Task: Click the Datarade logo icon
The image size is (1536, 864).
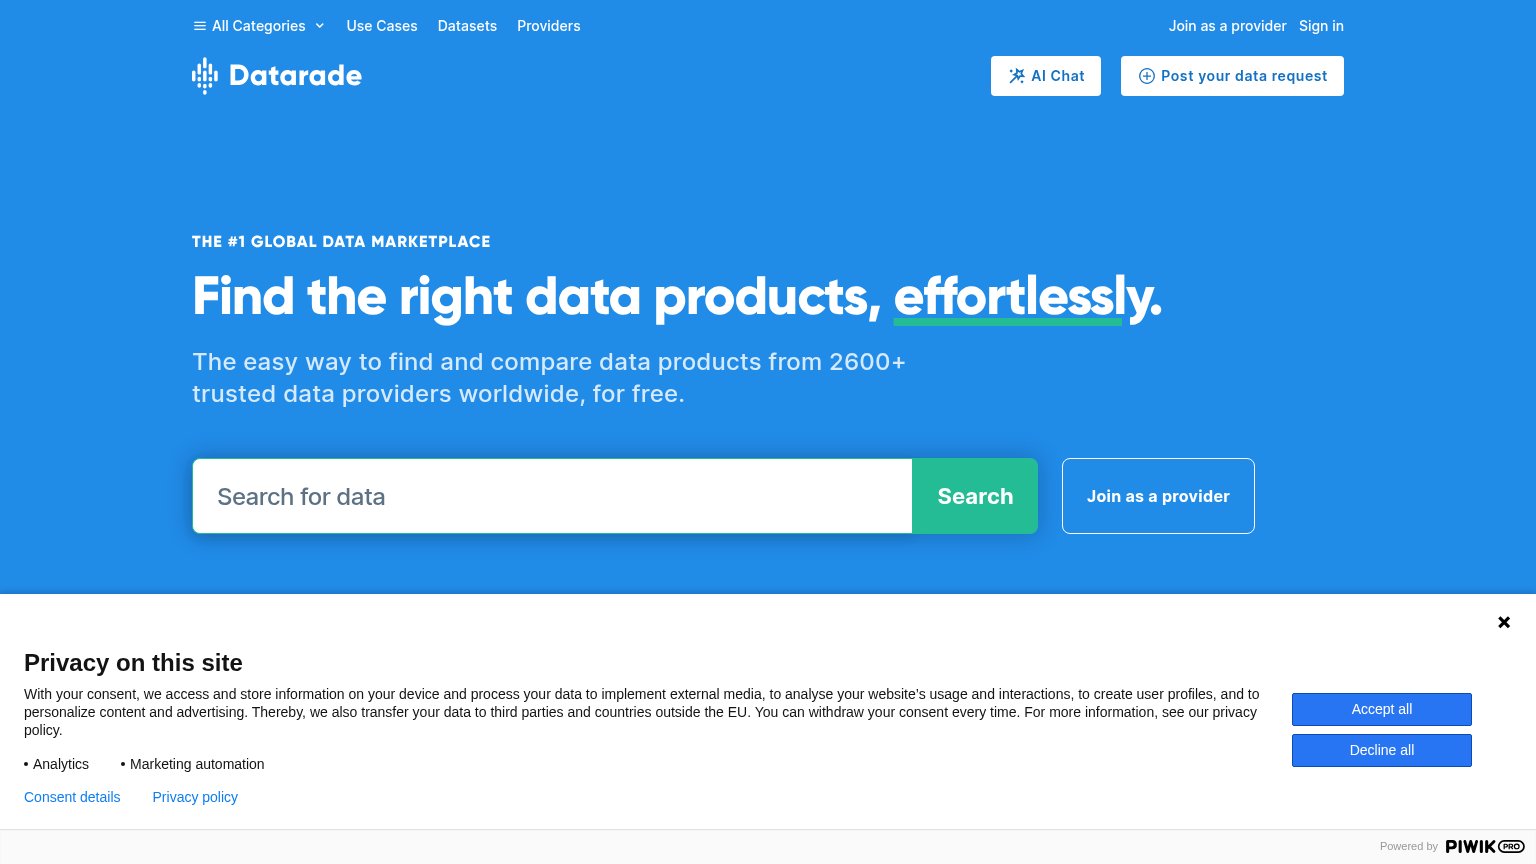Action: point(205,76)
